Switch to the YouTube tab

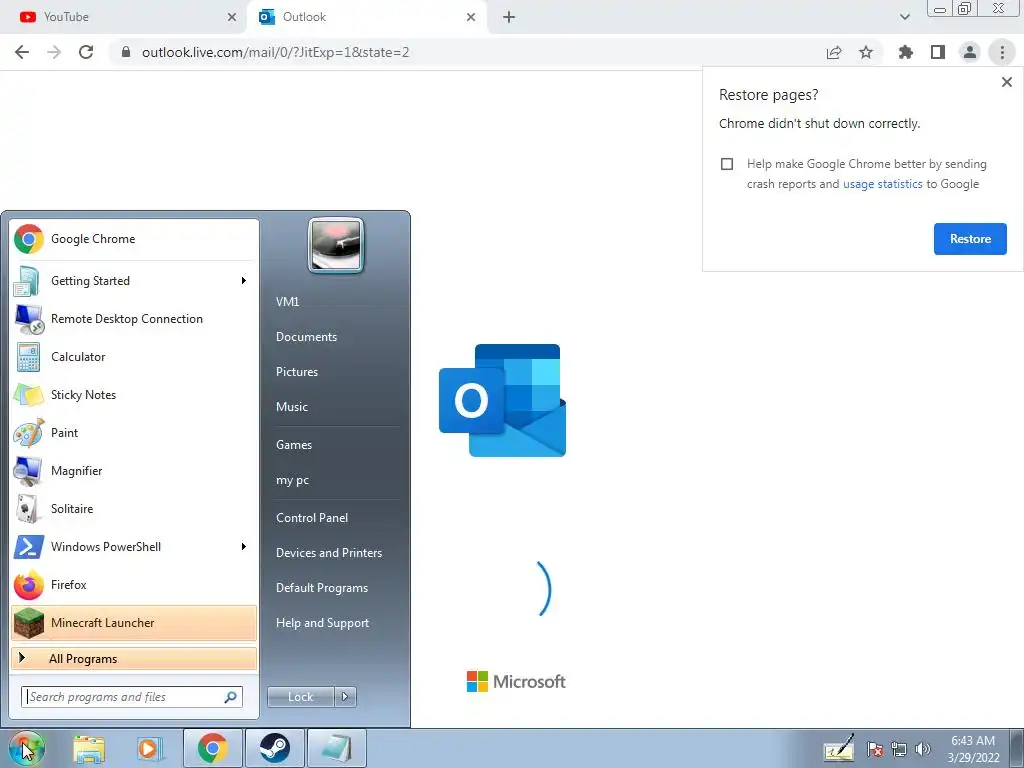(123, 17)
